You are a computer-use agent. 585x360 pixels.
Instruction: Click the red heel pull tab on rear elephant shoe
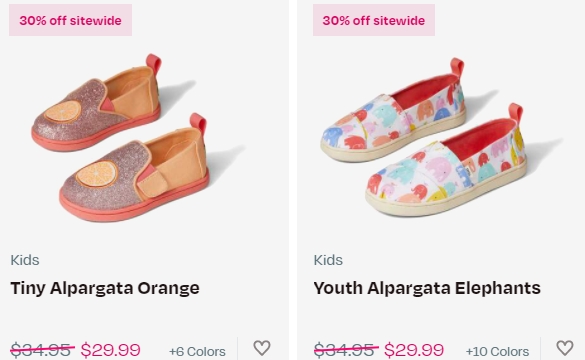point(457,67)
